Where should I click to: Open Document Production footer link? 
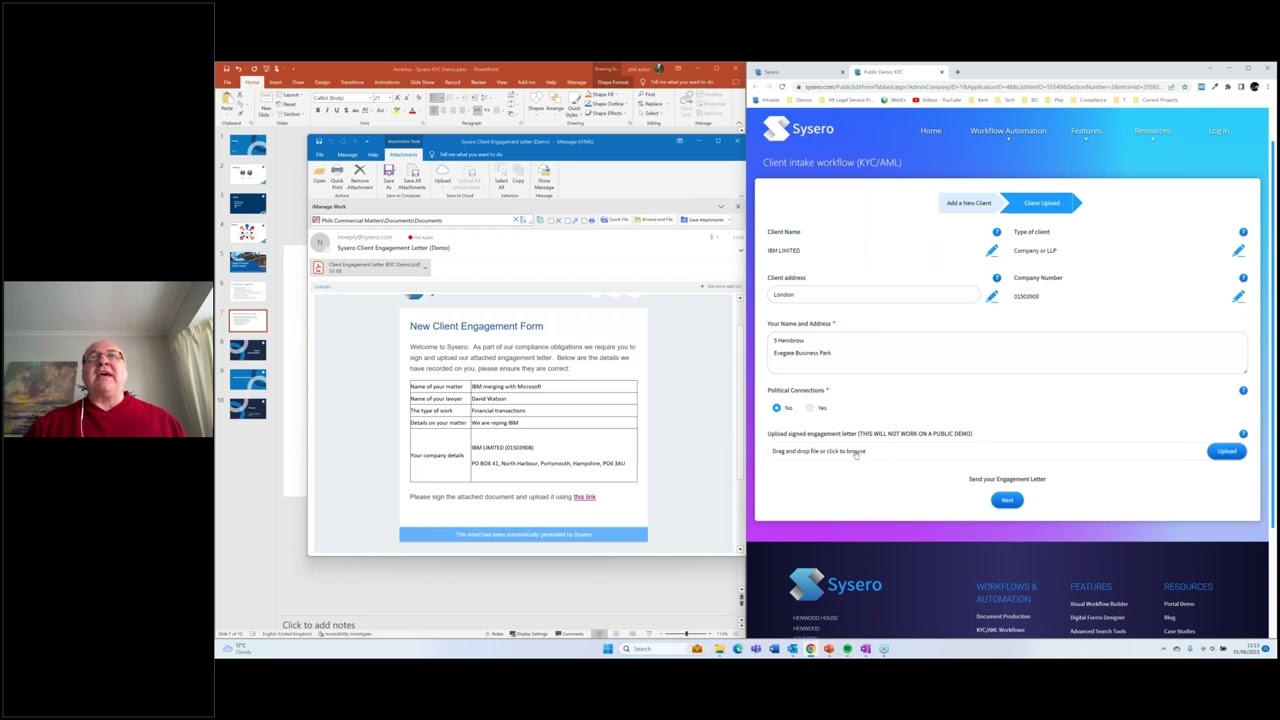1003,617
